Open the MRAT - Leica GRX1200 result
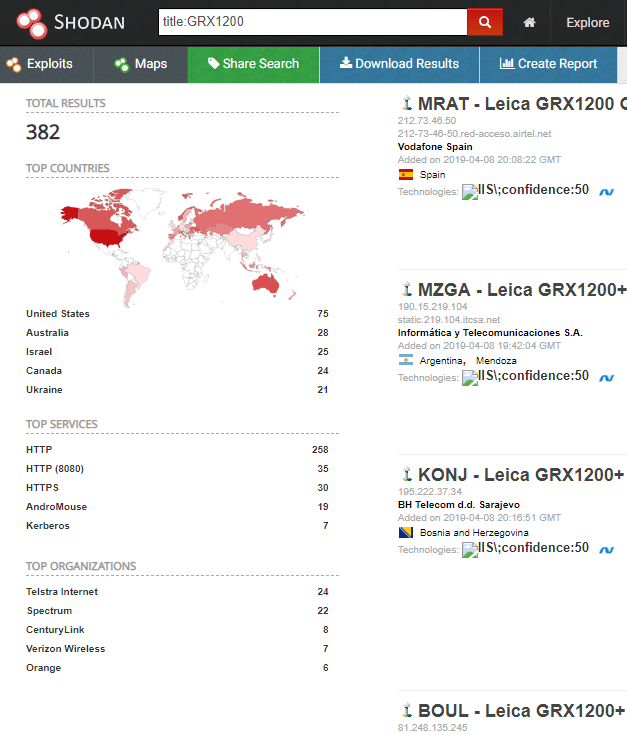627x735 pixels. (x=522, y=104)
